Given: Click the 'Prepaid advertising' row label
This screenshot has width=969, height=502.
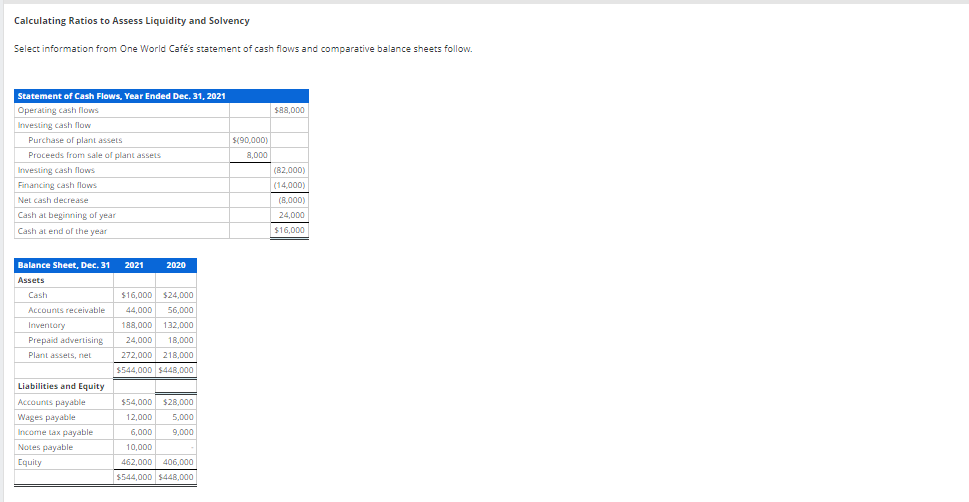Looking at the screenshot, I should tap(66, 341).
